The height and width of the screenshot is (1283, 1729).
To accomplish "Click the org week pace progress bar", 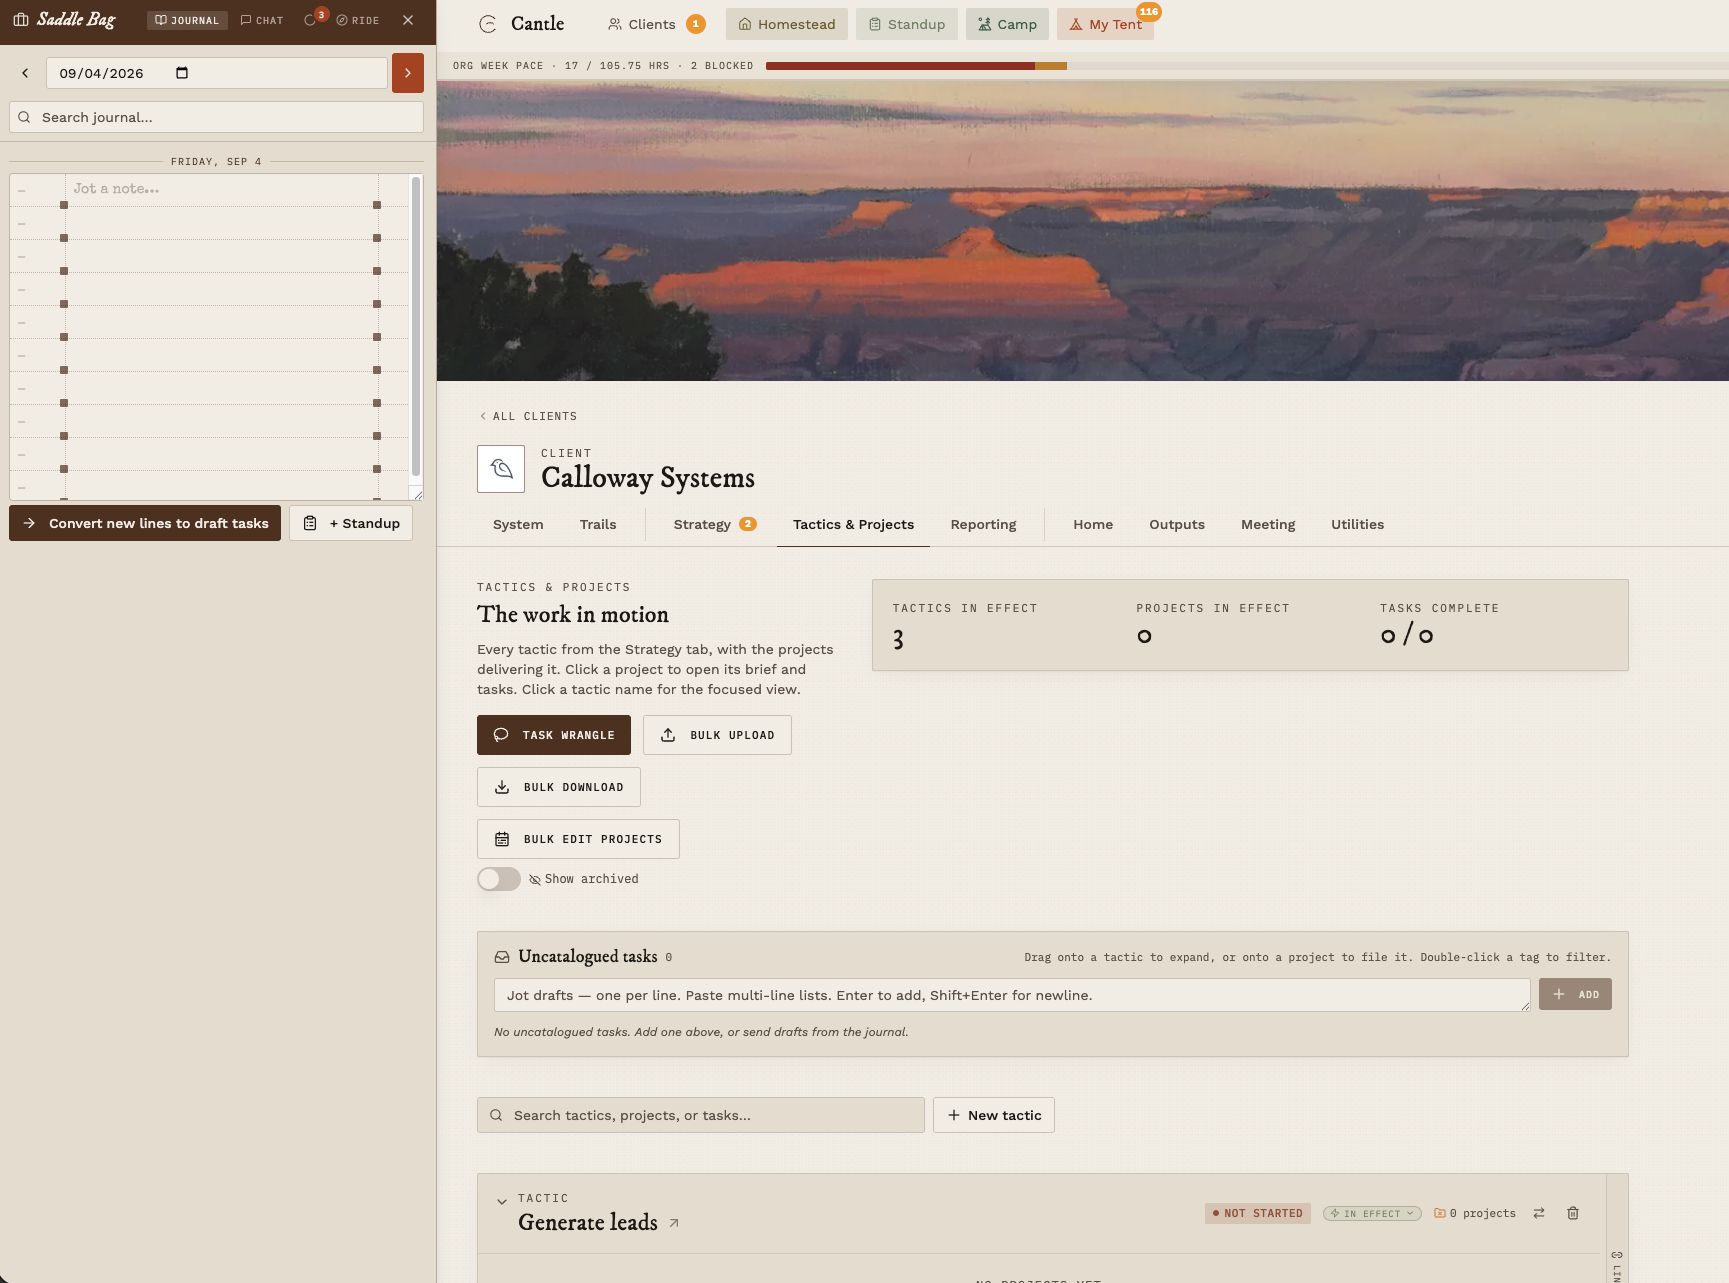I will coord(1247,66).
